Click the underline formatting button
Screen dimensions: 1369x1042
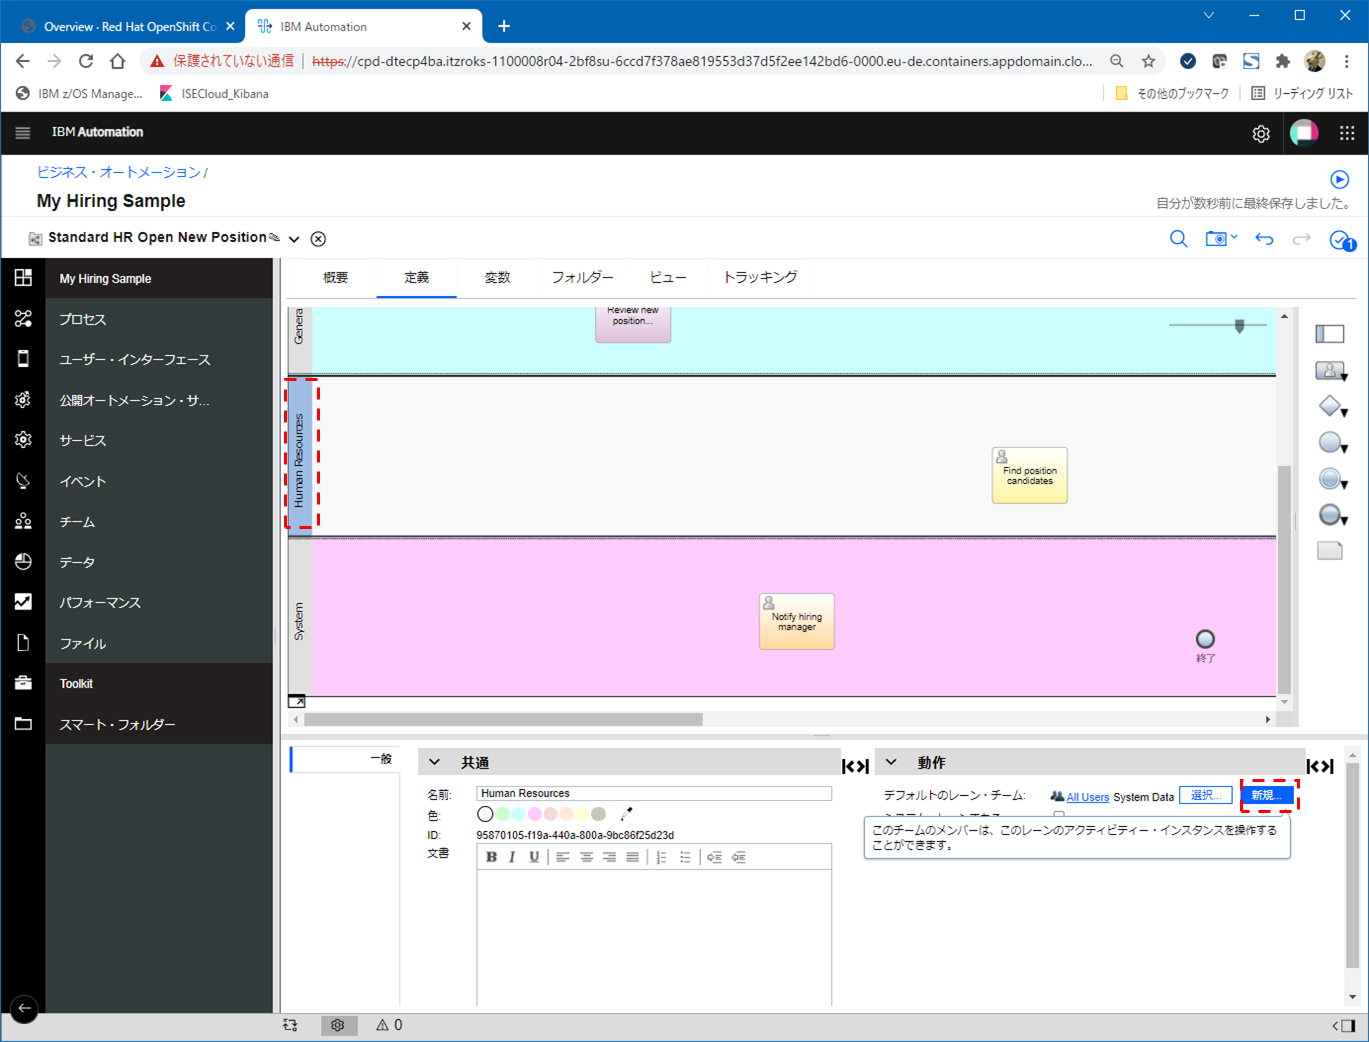point(534,857)
